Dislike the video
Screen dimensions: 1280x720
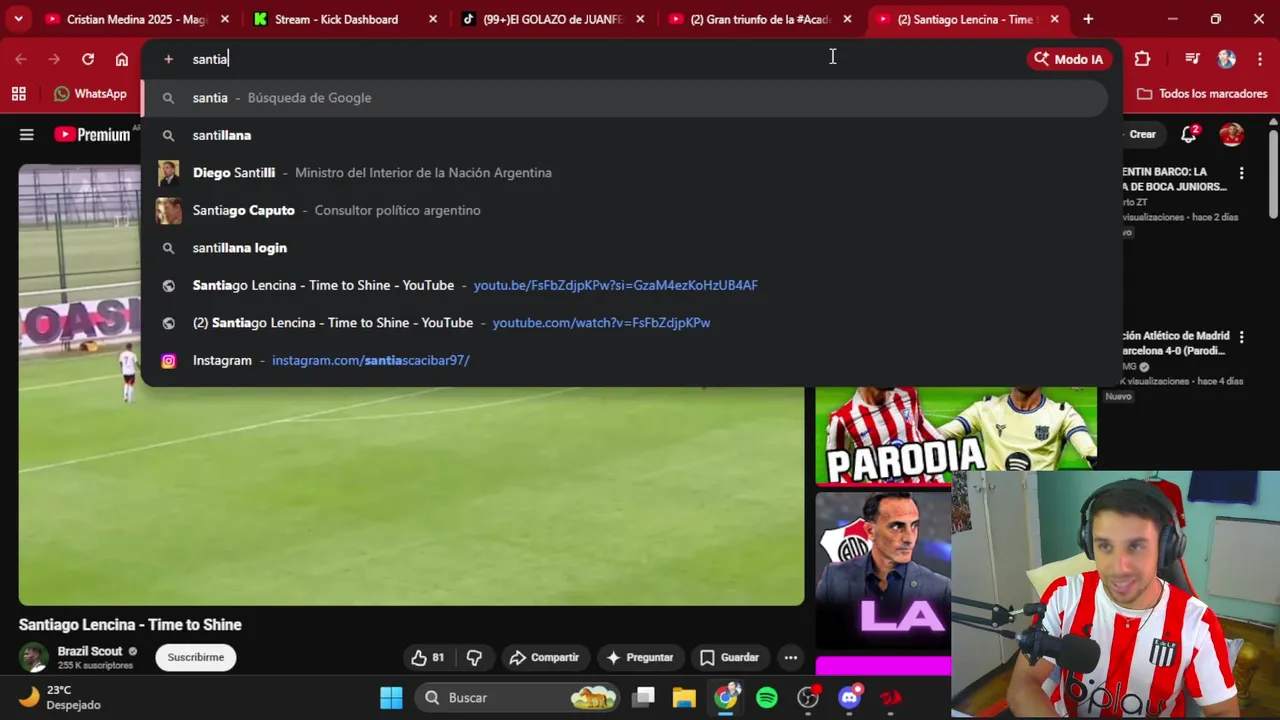click(x=474, y=657)
